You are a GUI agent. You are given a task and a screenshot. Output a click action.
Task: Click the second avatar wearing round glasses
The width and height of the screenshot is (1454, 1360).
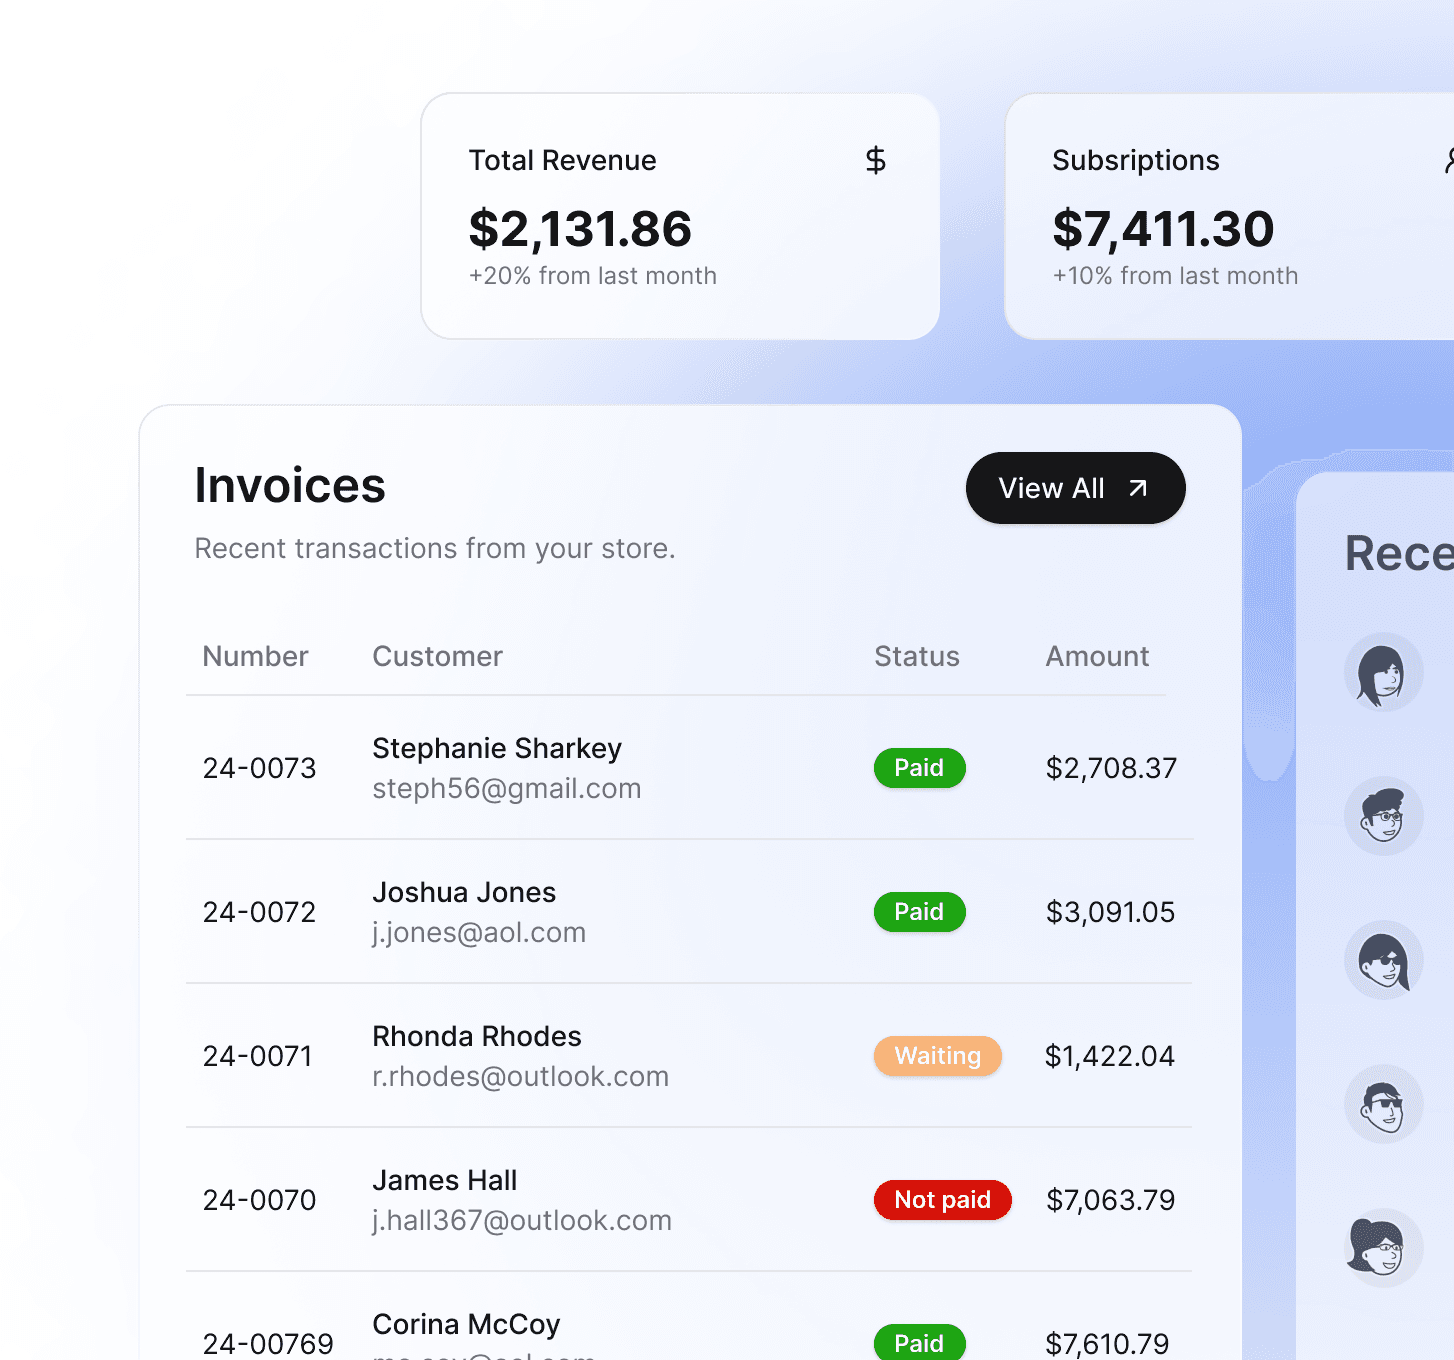1383,816
